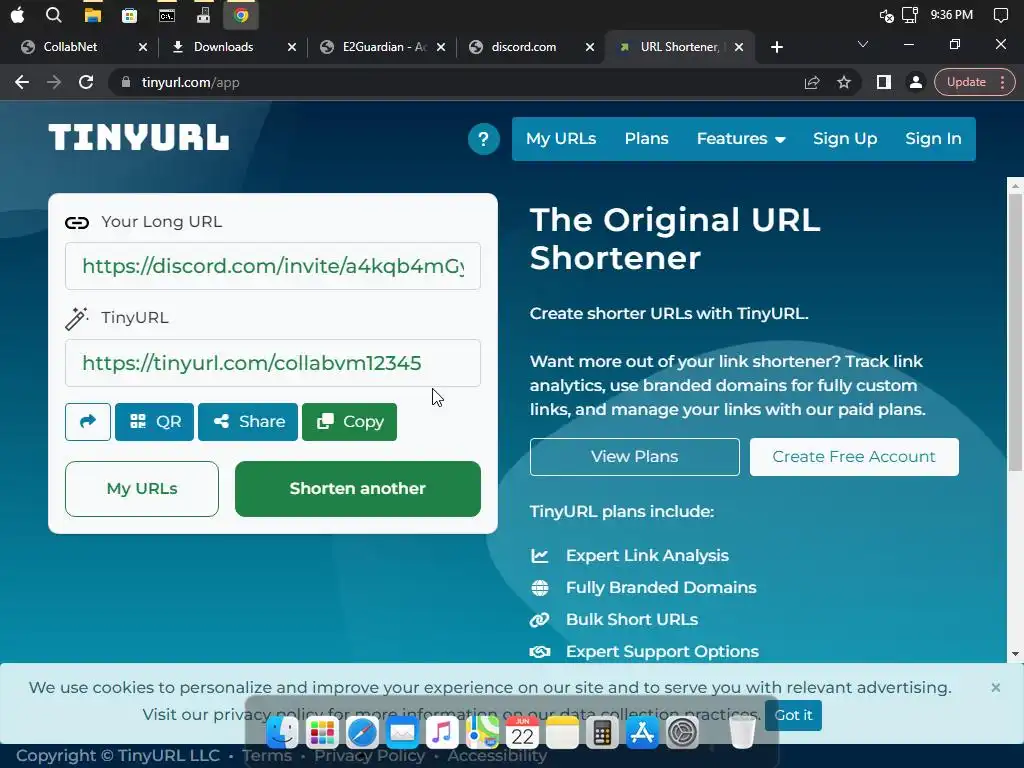Open Music from the dock
This screenshot has width=1024, height=768.
point(442,733)
